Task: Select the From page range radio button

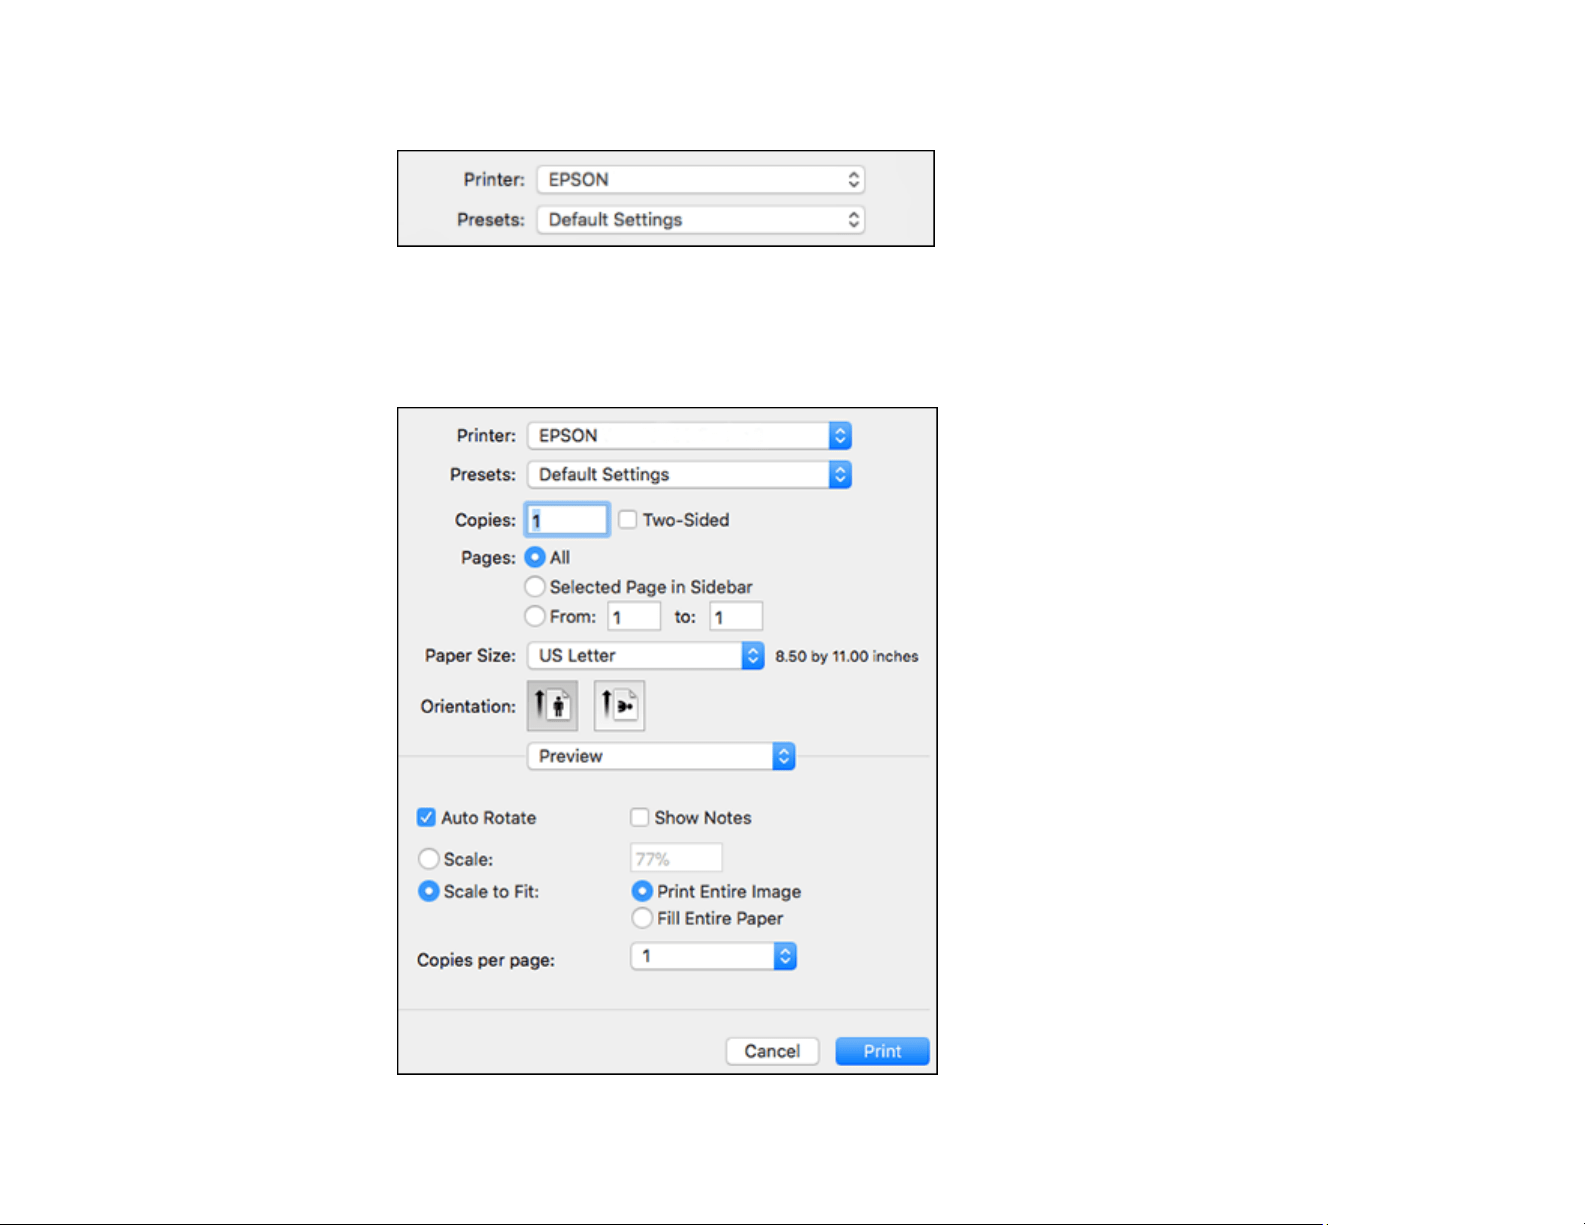Action: click(x=535, y=616)
